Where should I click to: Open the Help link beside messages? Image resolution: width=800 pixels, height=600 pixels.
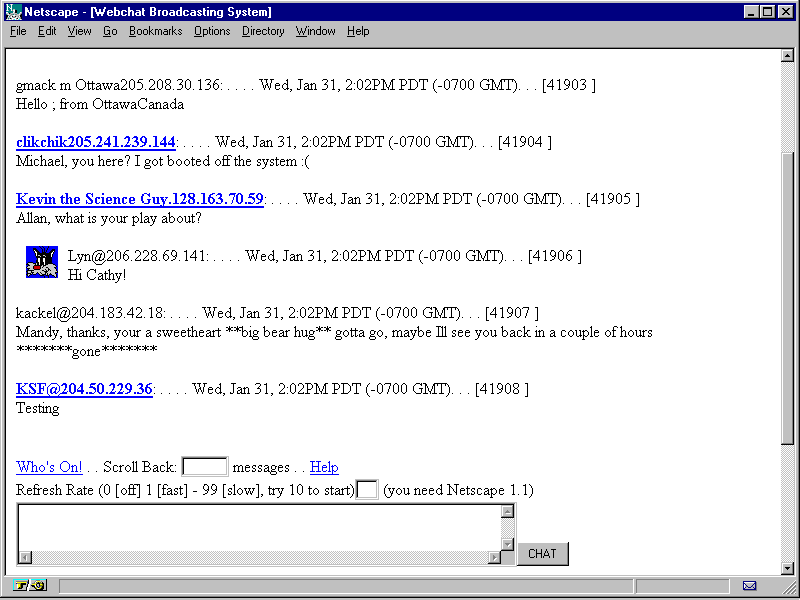(x=324, y=467)
